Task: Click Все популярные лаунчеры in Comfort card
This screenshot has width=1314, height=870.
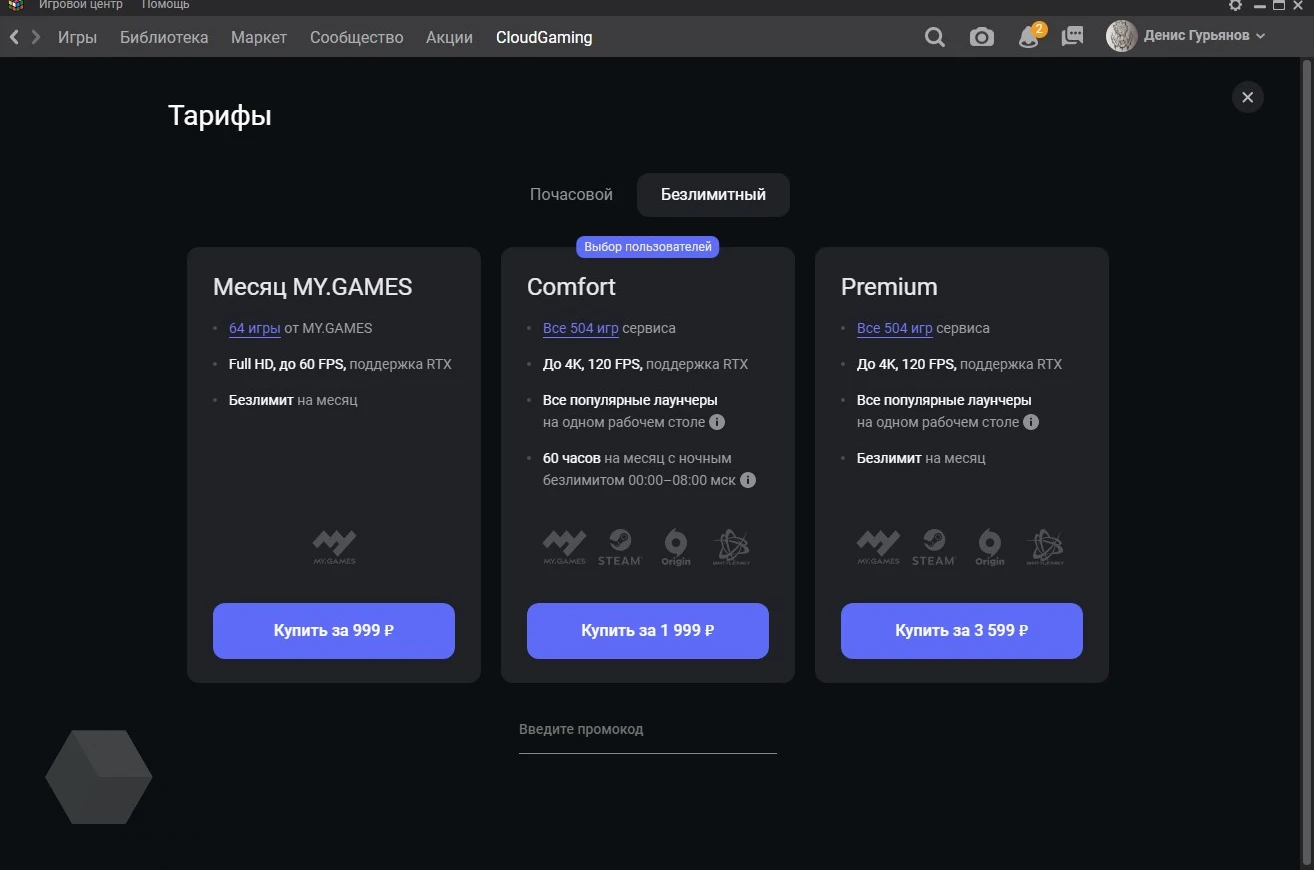Action: point(630,400)
